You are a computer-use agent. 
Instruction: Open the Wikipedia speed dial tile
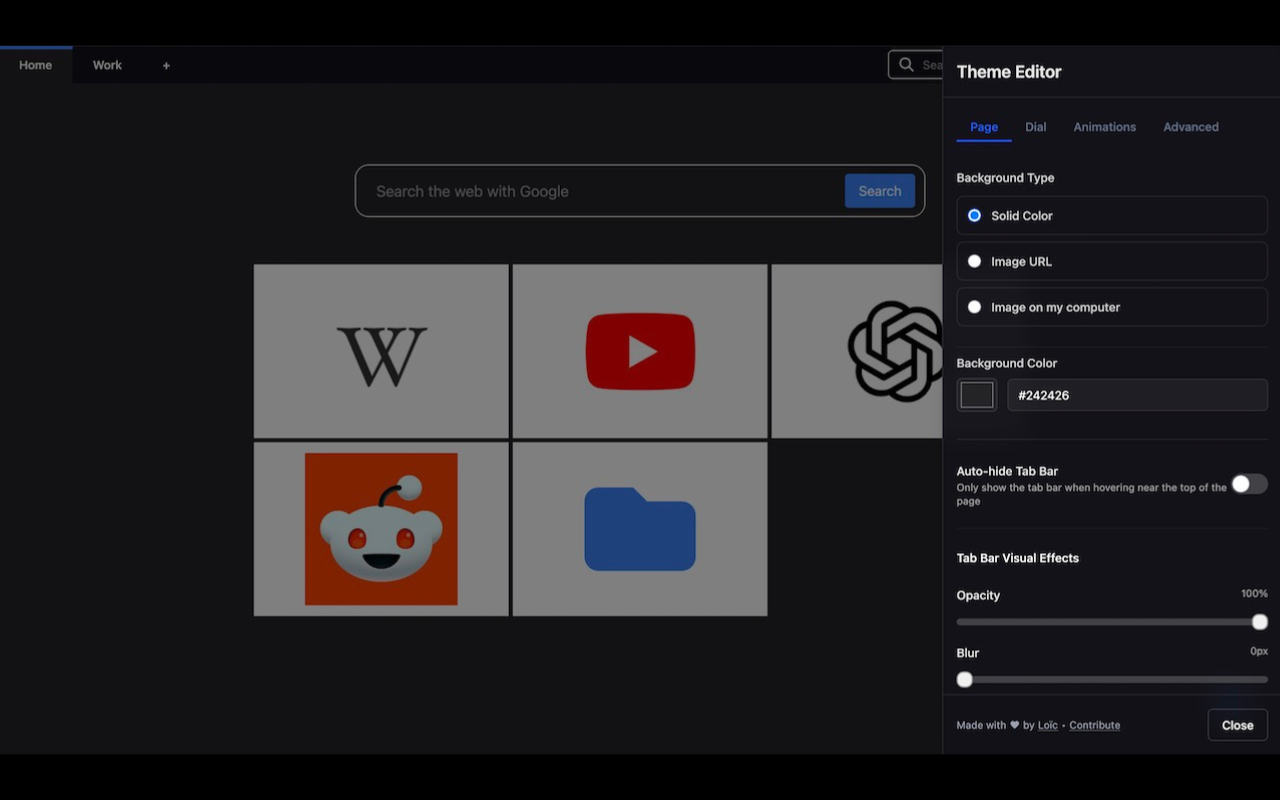tap(381, 351)
